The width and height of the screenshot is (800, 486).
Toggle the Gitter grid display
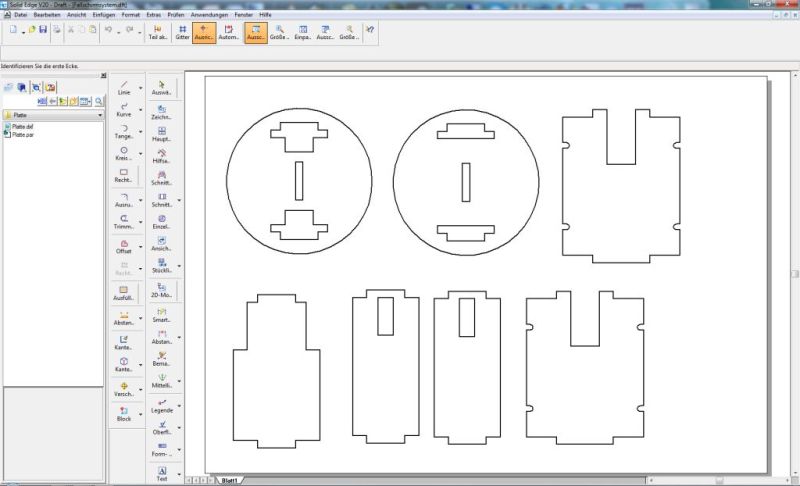182,32
